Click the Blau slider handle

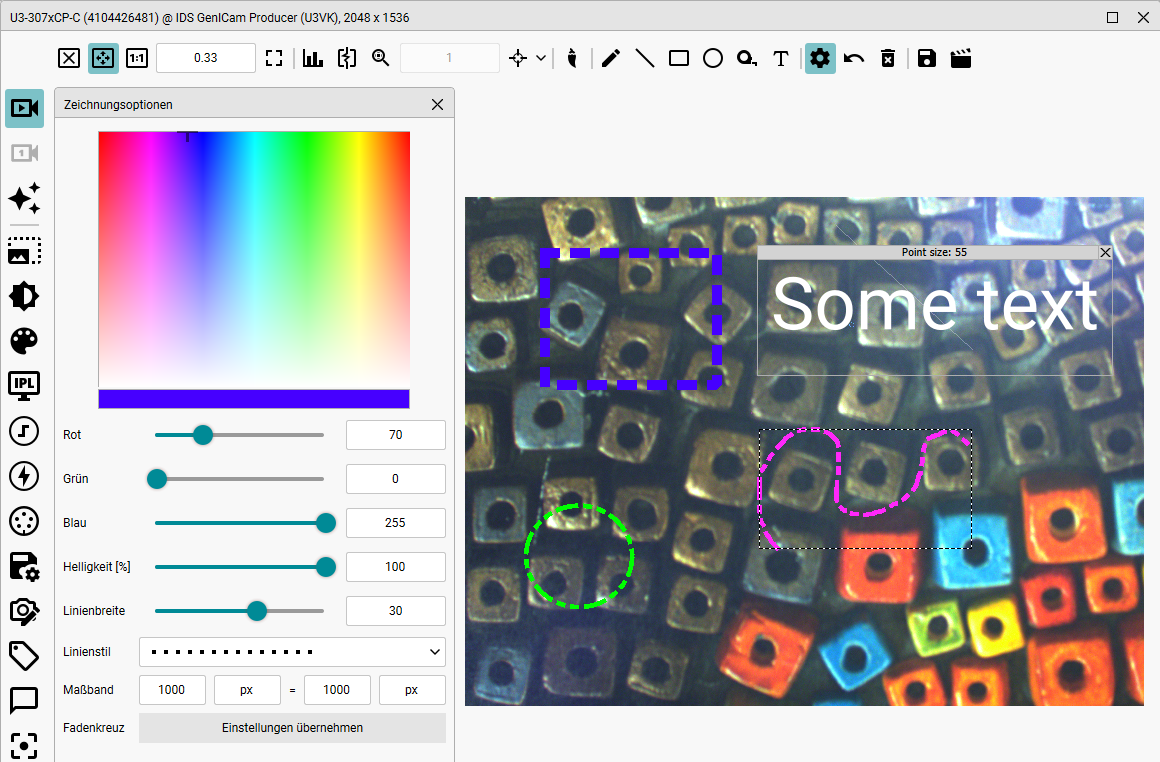326,523
